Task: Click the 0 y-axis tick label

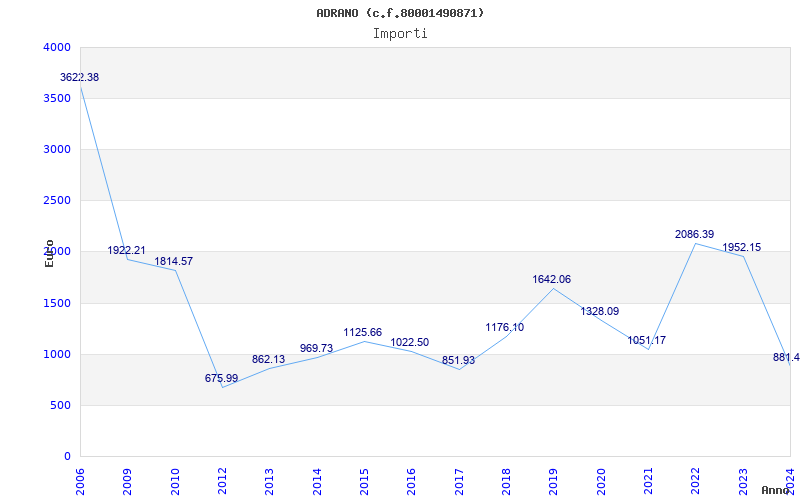Action: [x=67, y=456]
